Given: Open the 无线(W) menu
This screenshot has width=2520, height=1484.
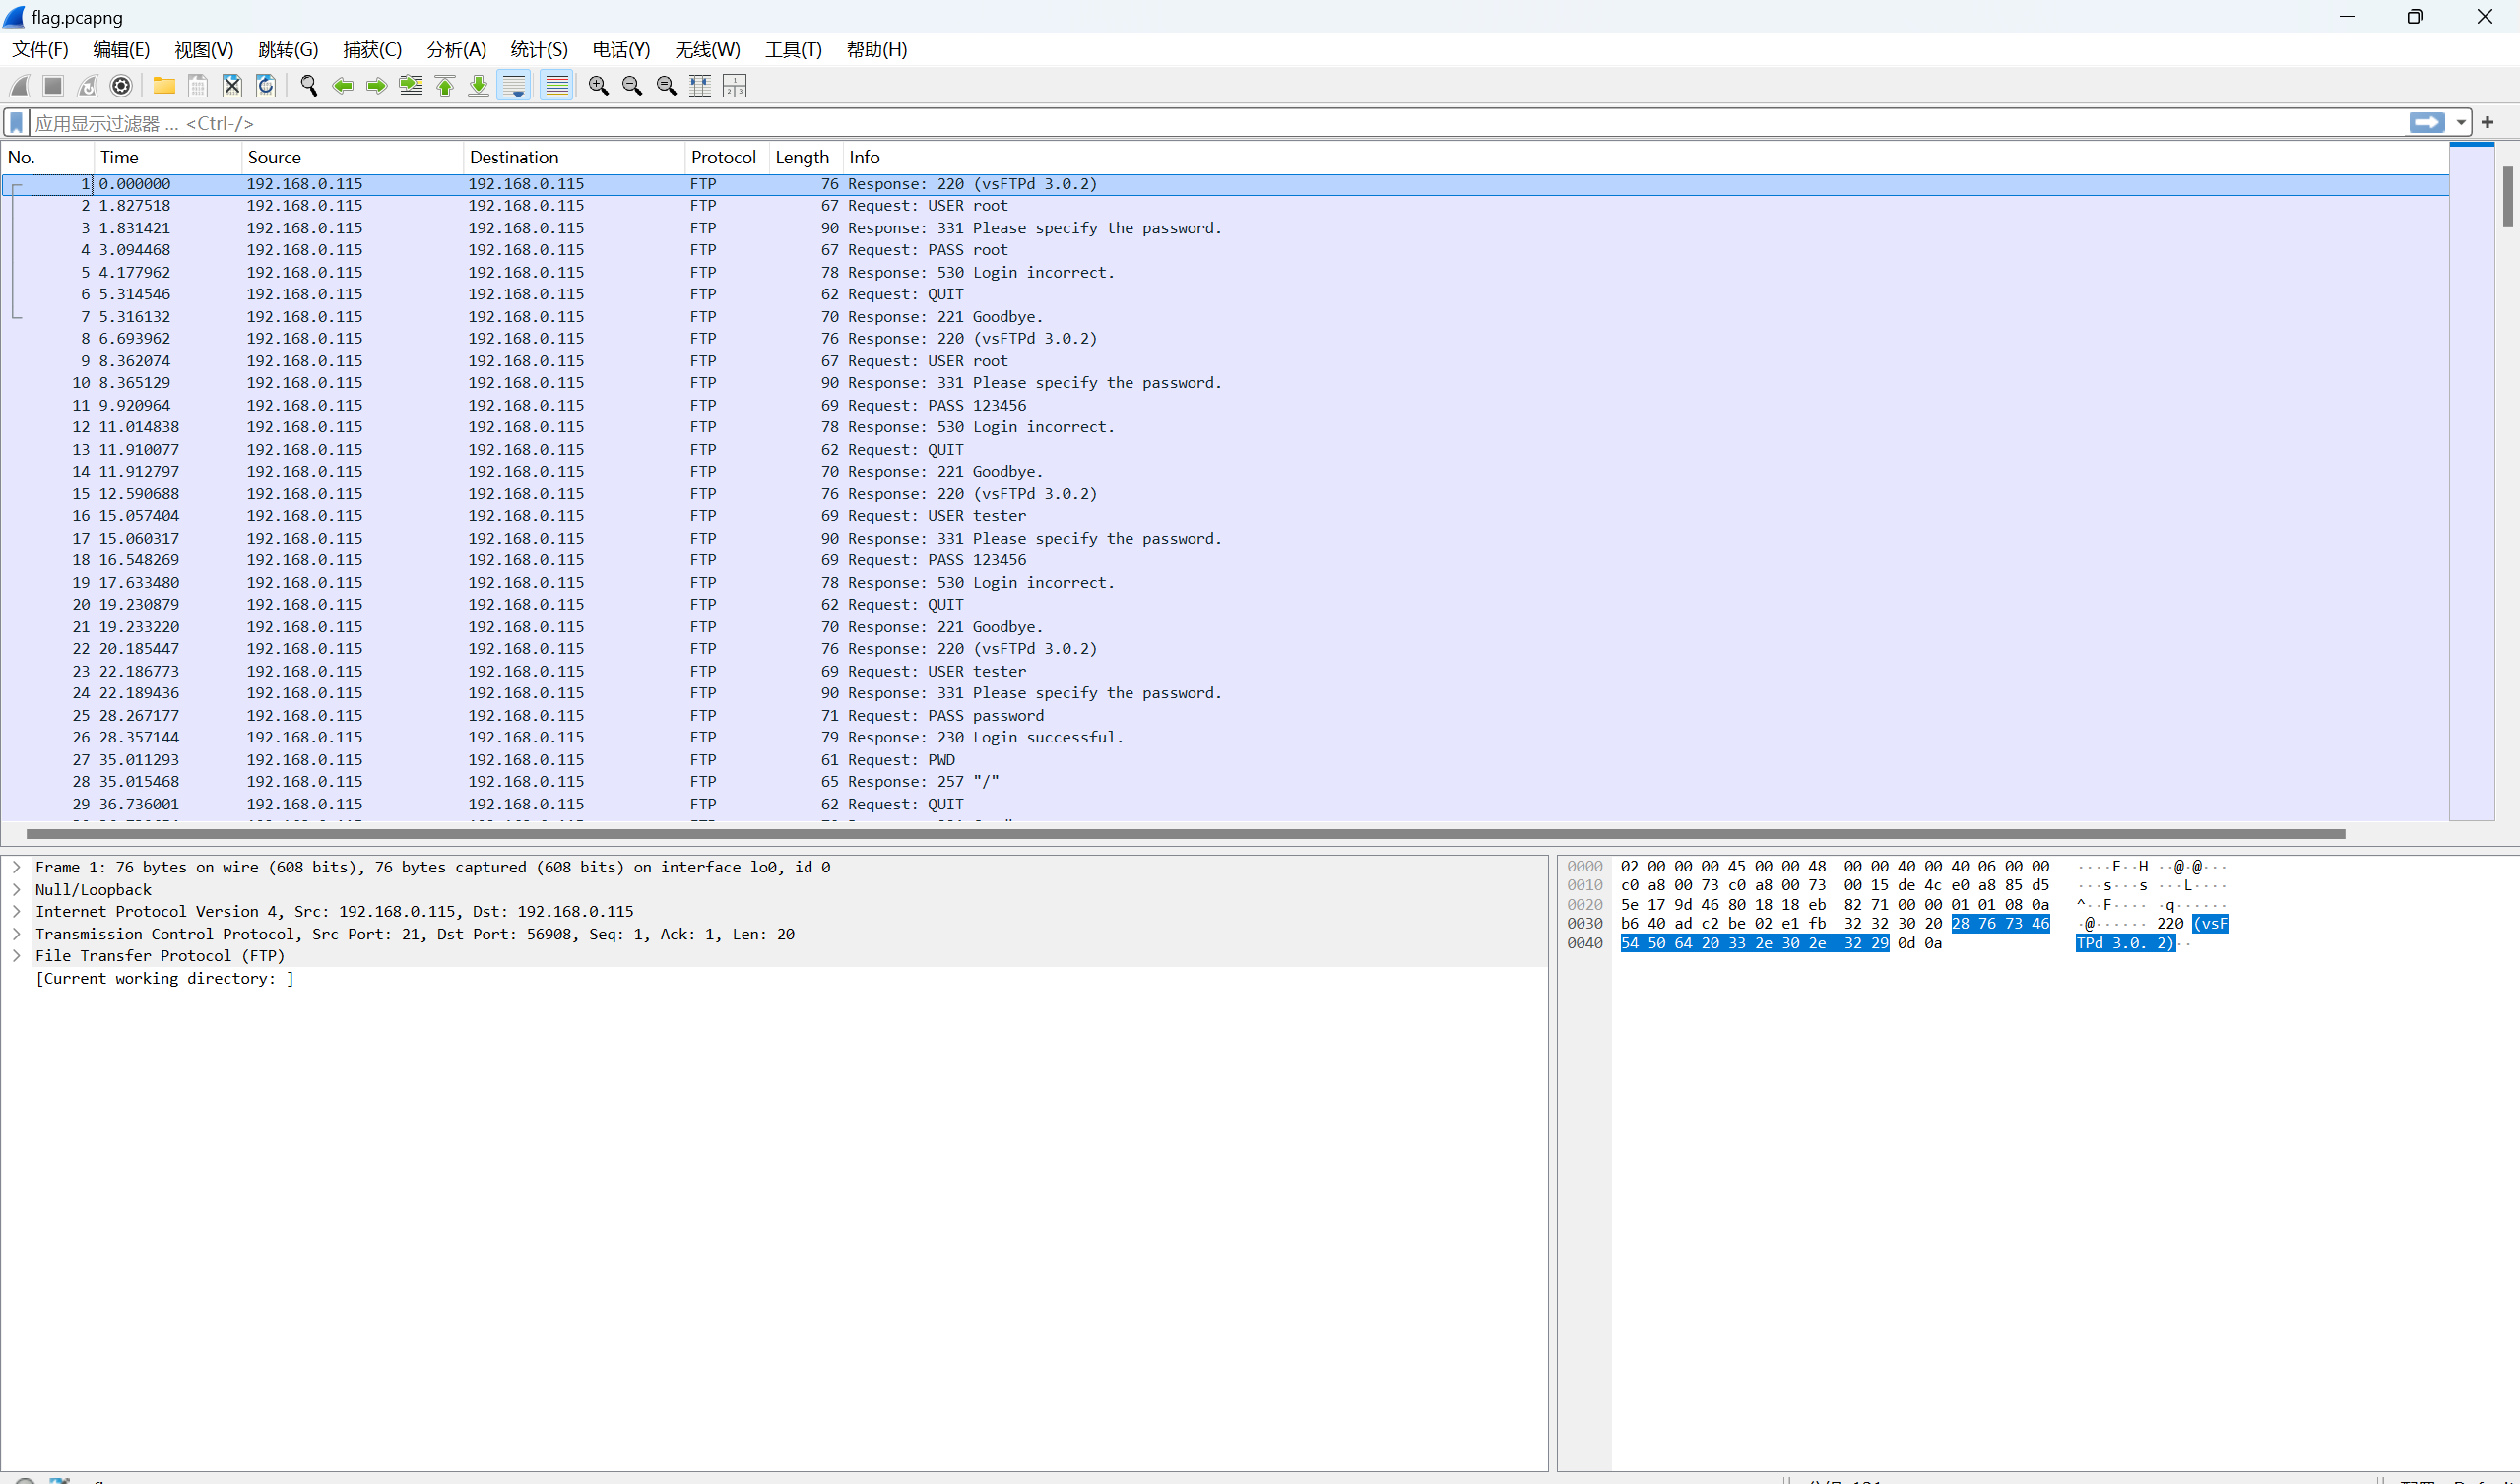Looking at the screenshot, I should (707, 50).
